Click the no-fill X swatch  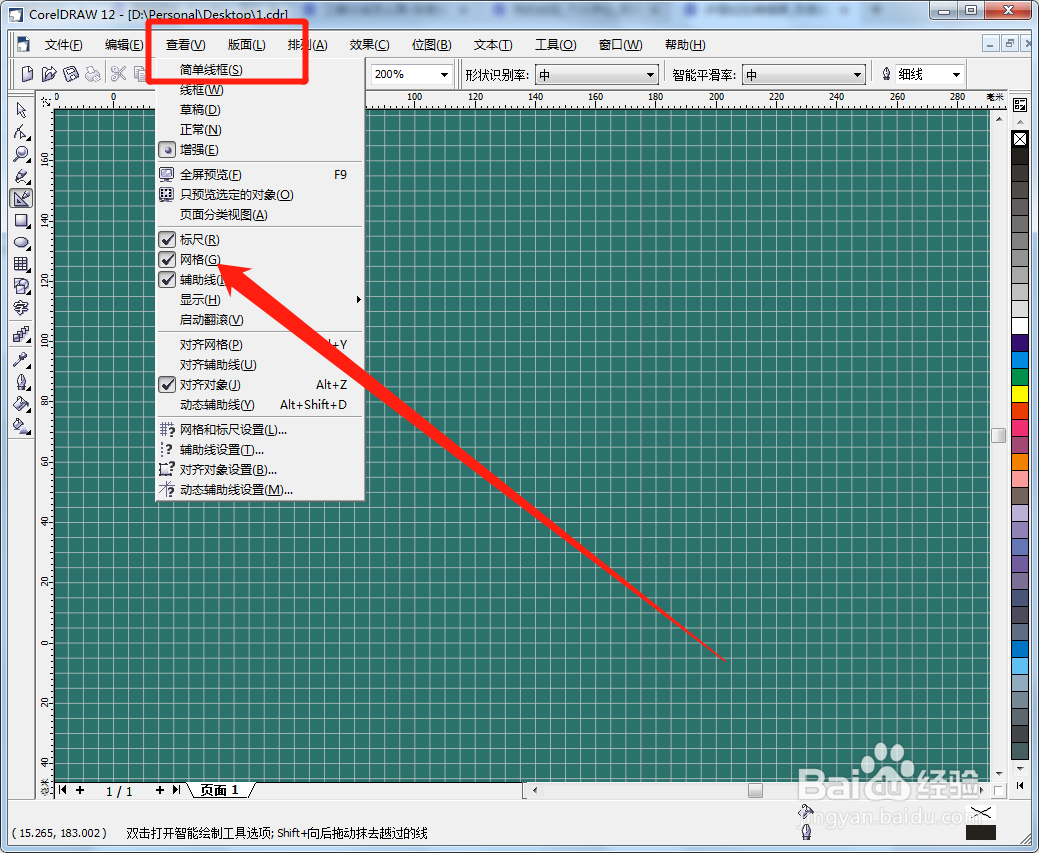point(1020,139)
